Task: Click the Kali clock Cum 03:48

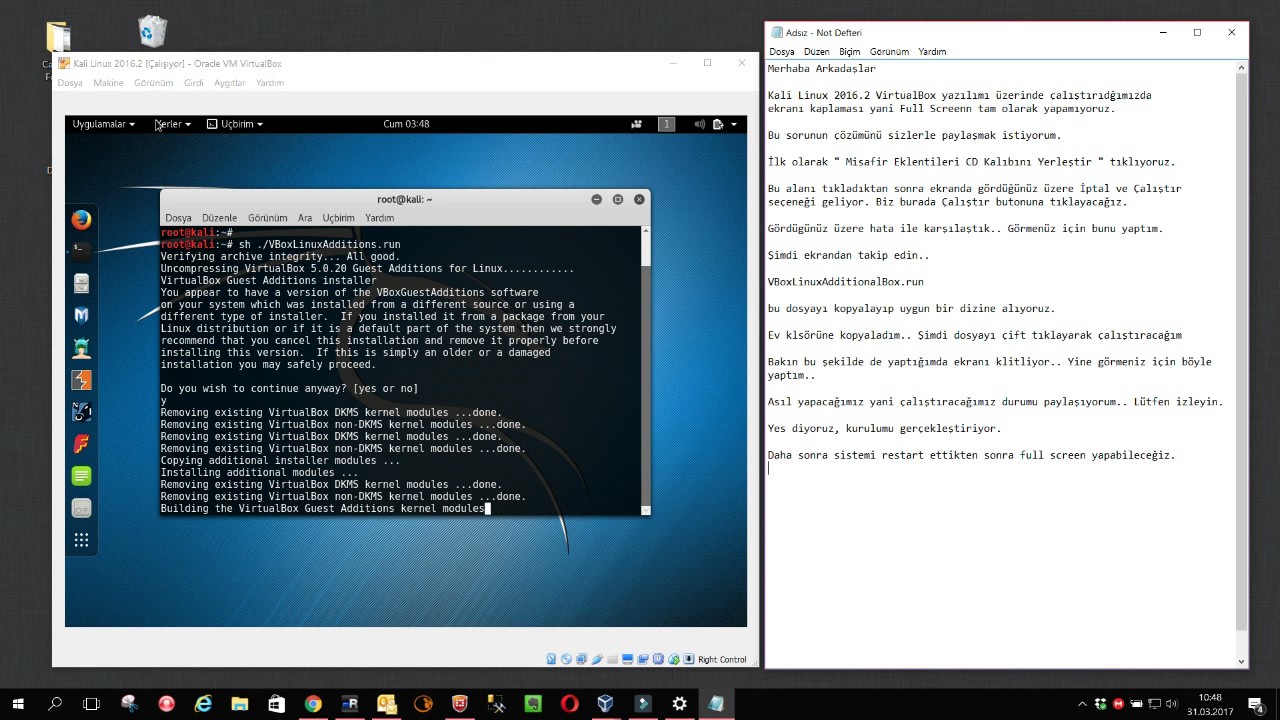Action: (406, 124)
